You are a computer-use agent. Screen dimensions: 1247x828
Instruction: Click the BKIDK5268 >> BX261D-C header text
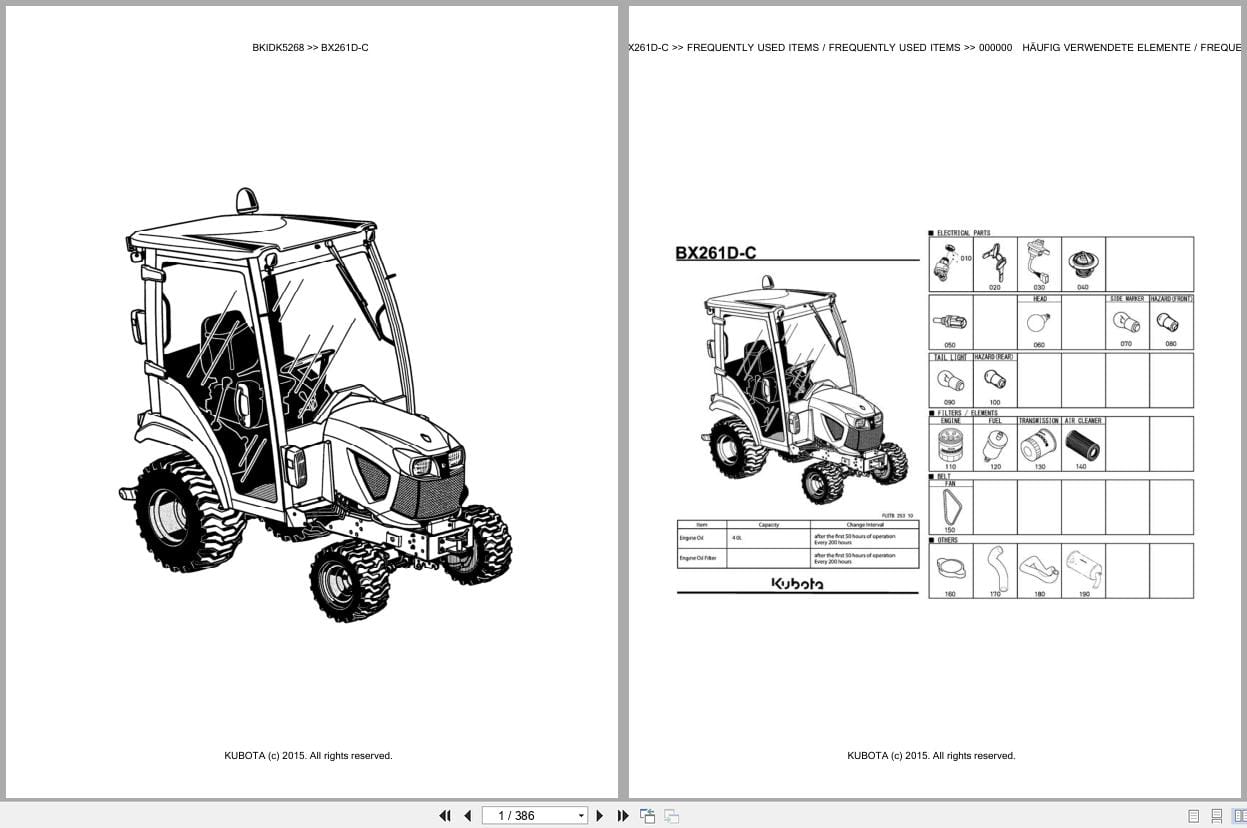click(x=310, y=47)
